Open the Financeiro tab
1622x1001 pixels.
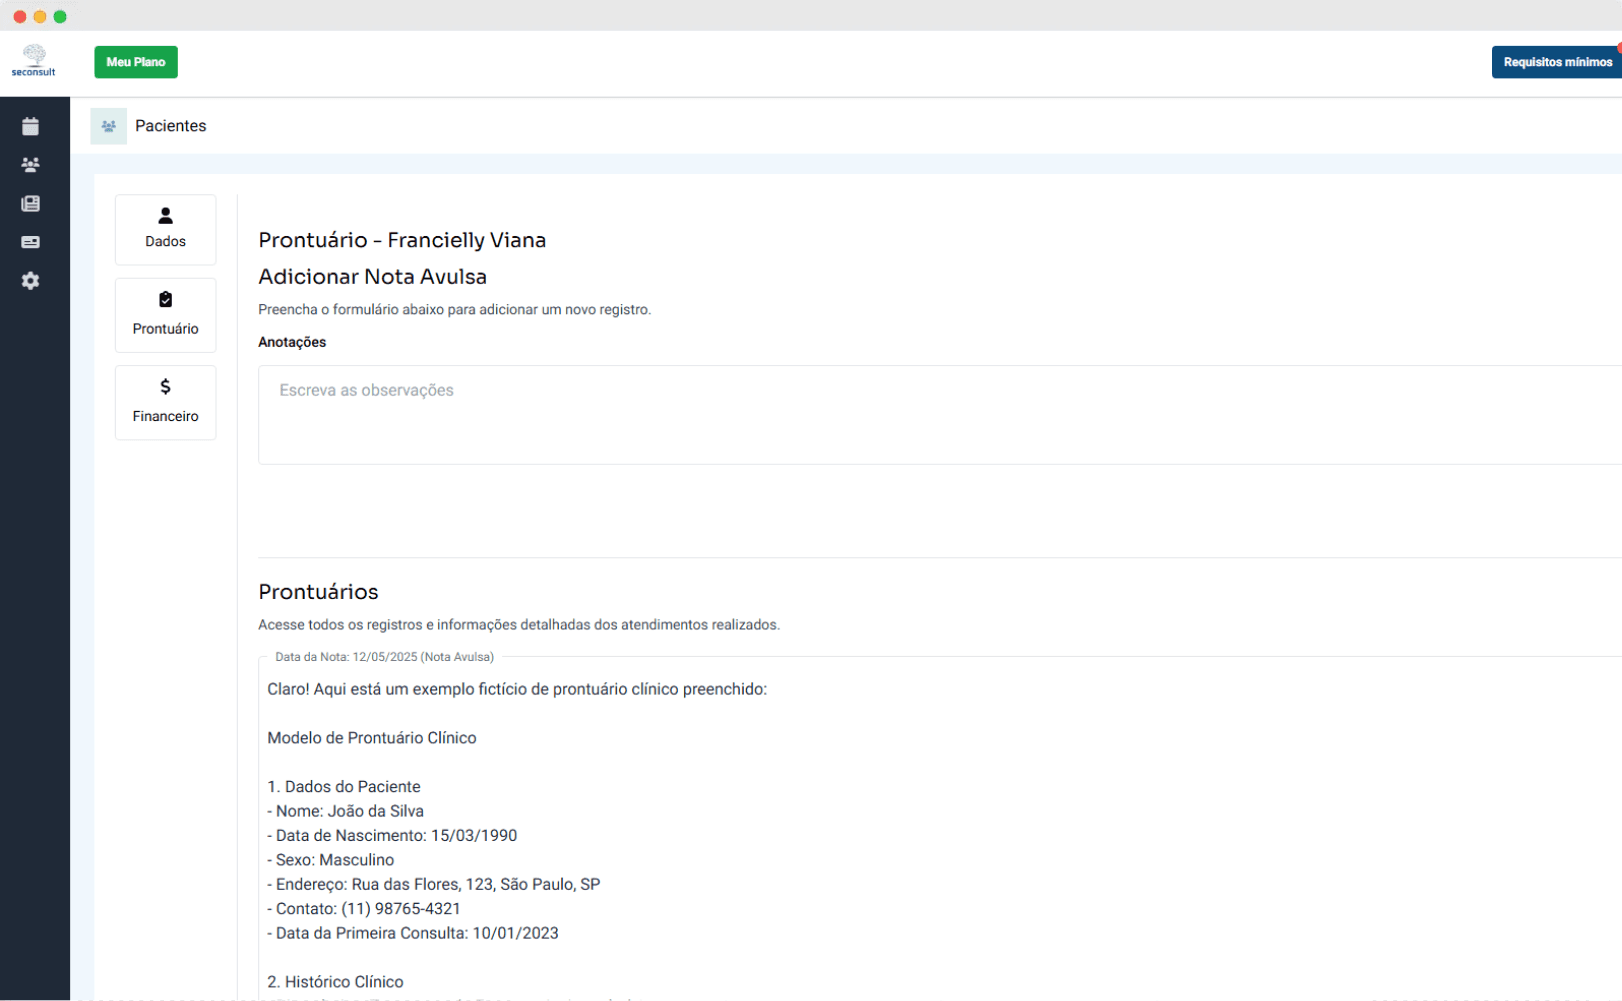(165, 402)
